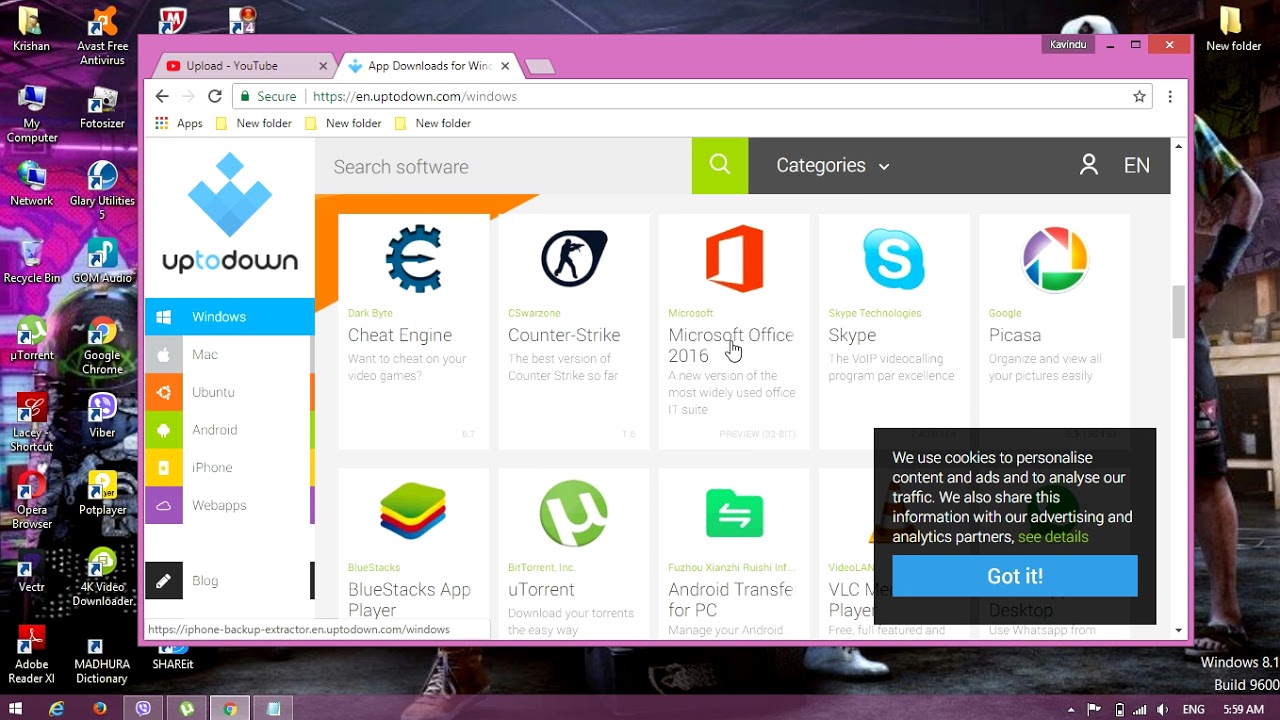Open Internet Explorer from the taskbar
Screen dimensions: 1280x720
[57, 708]
